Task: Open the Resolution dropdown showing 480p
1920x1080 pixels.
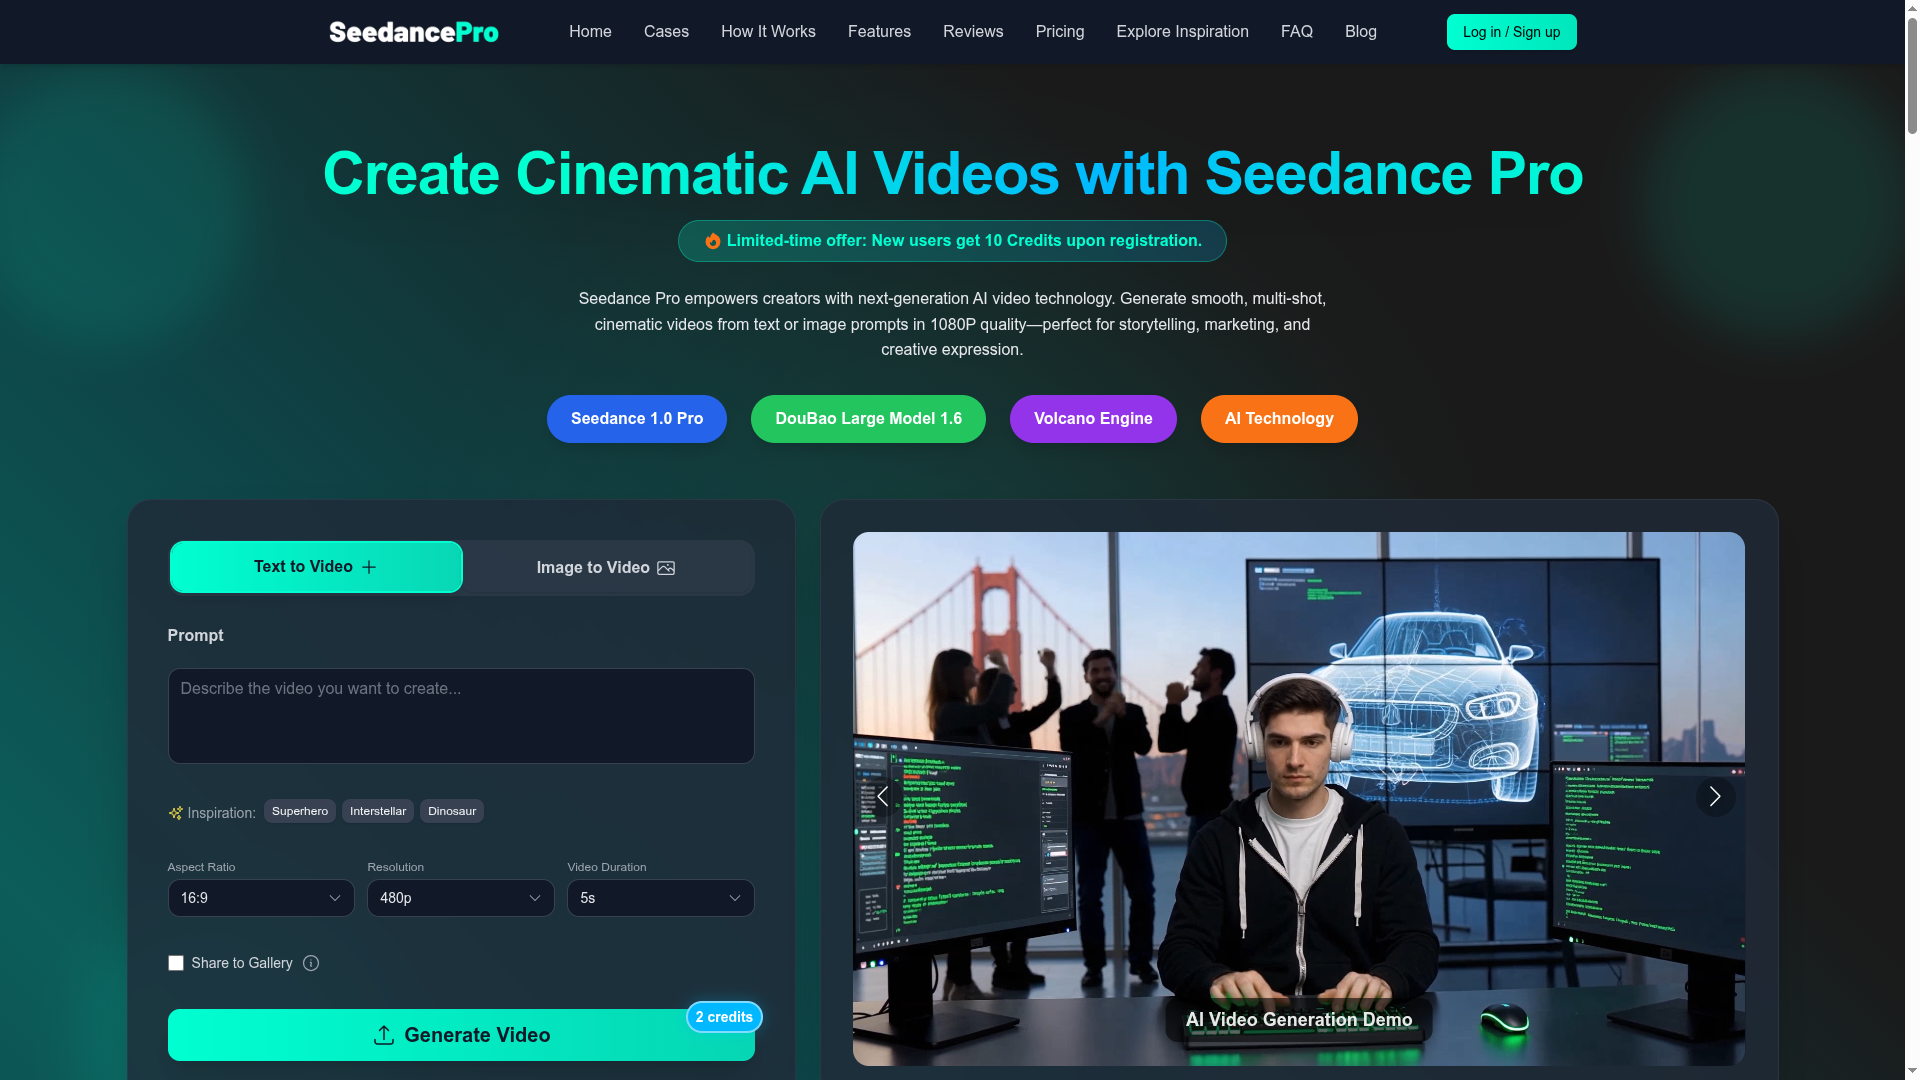Action: tap(461, 898)
